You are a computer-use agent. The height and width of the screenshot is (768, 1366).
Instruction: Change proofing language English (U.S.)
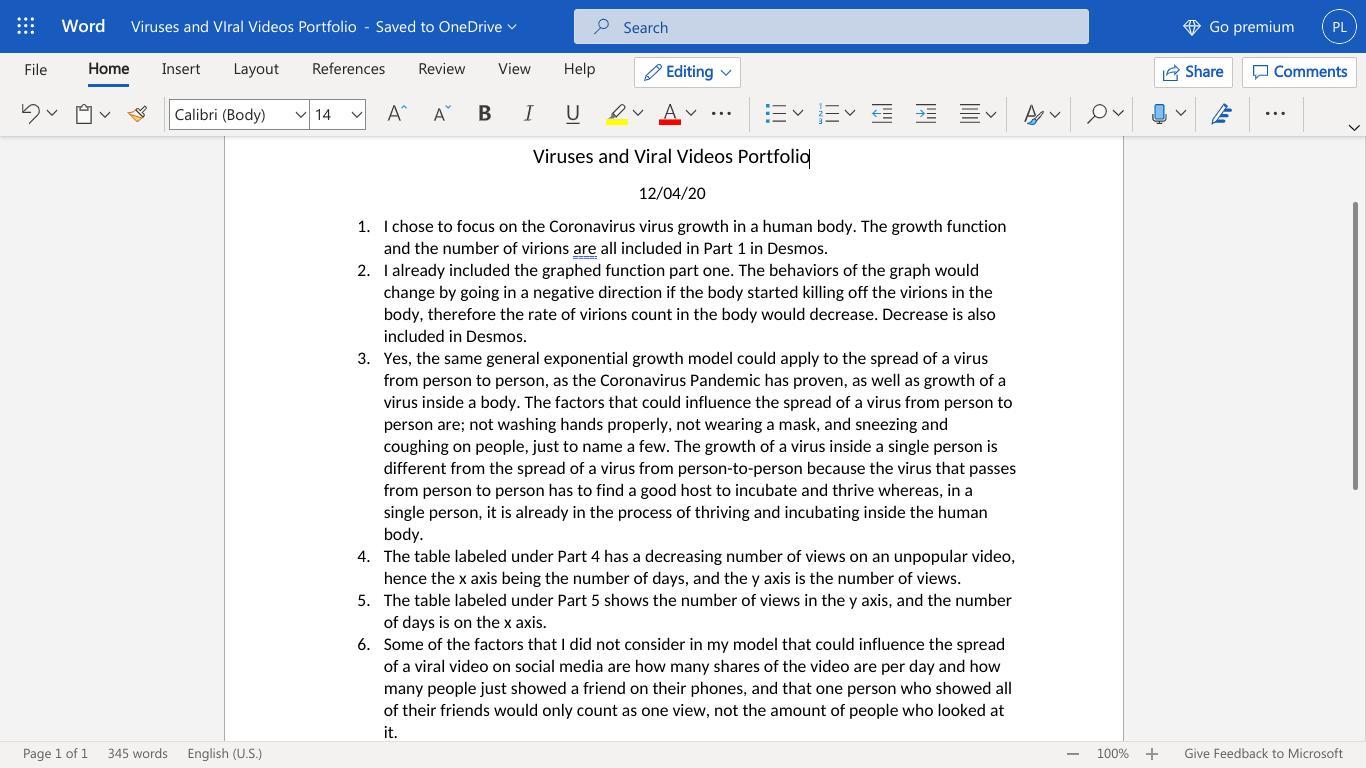pos(224,754)
